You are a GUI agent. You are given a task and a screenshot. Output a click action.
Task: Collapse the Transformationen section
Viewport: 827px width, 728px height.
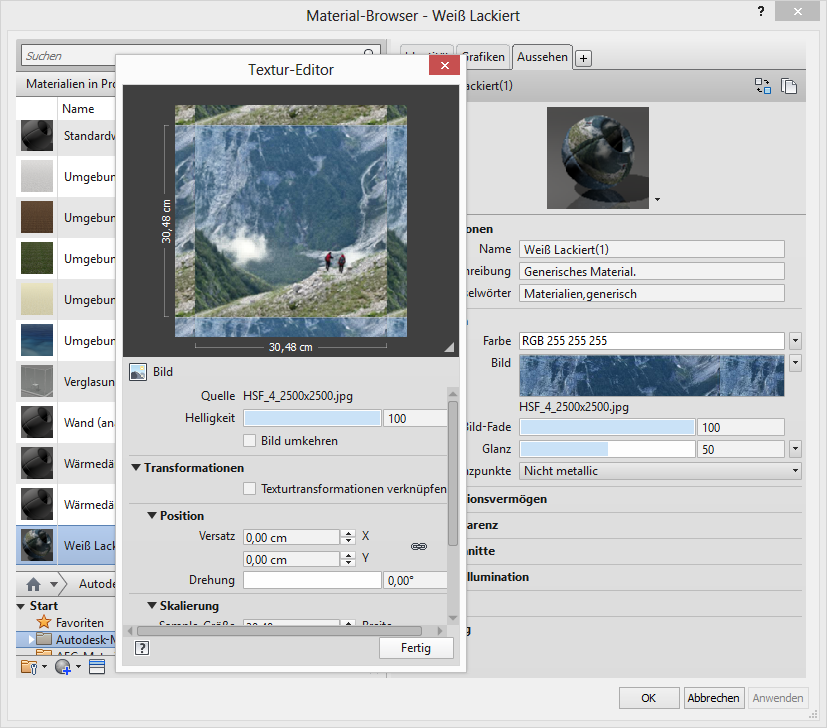pyautogui.click(x=136, y=467)
